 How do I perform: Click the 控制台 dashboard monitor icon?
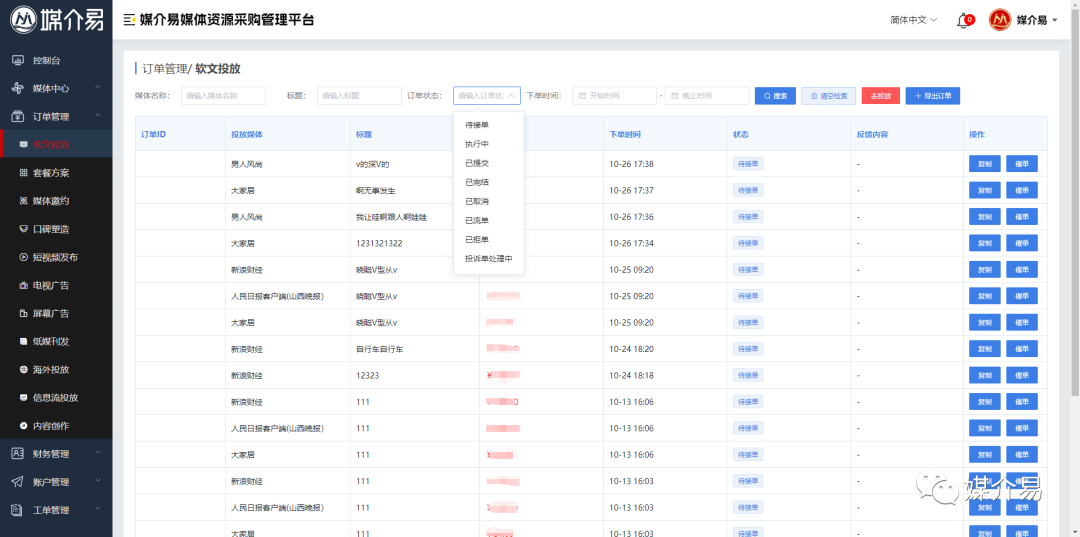click(17, 60)
